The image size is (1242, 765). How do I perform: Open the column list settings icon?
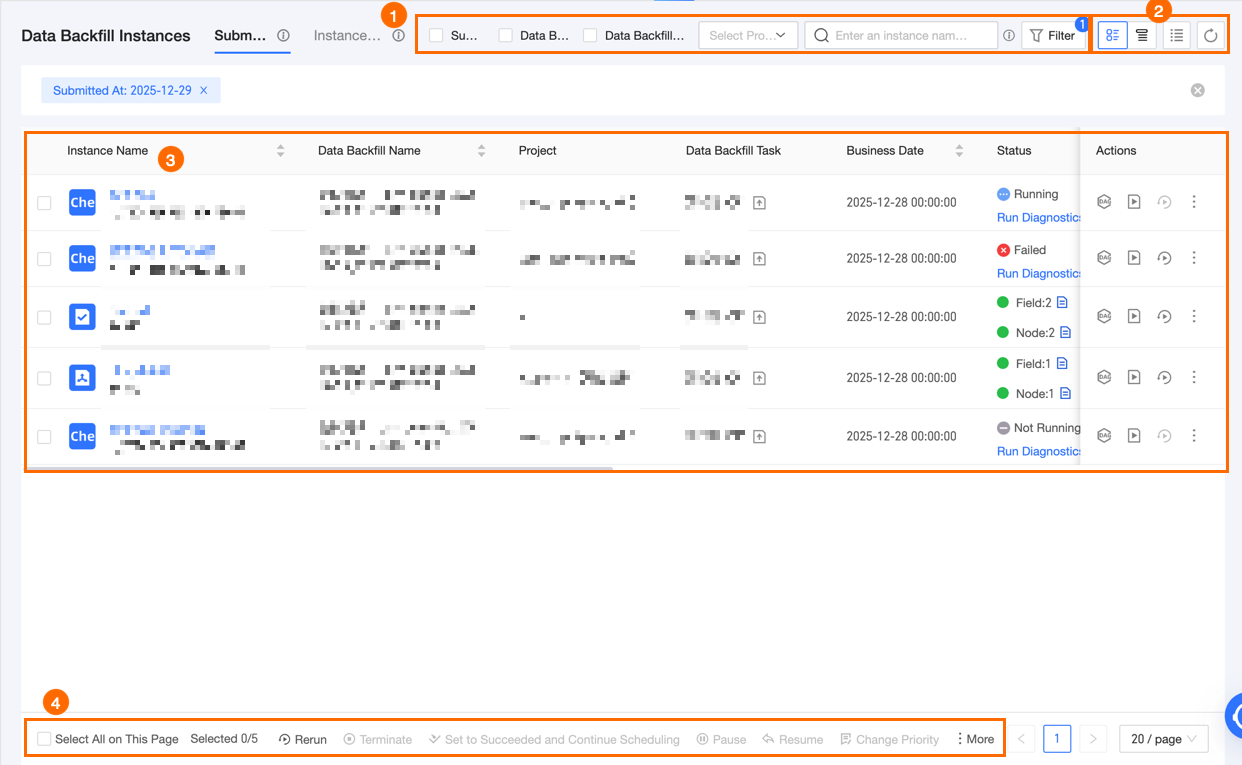point(1177,35)
